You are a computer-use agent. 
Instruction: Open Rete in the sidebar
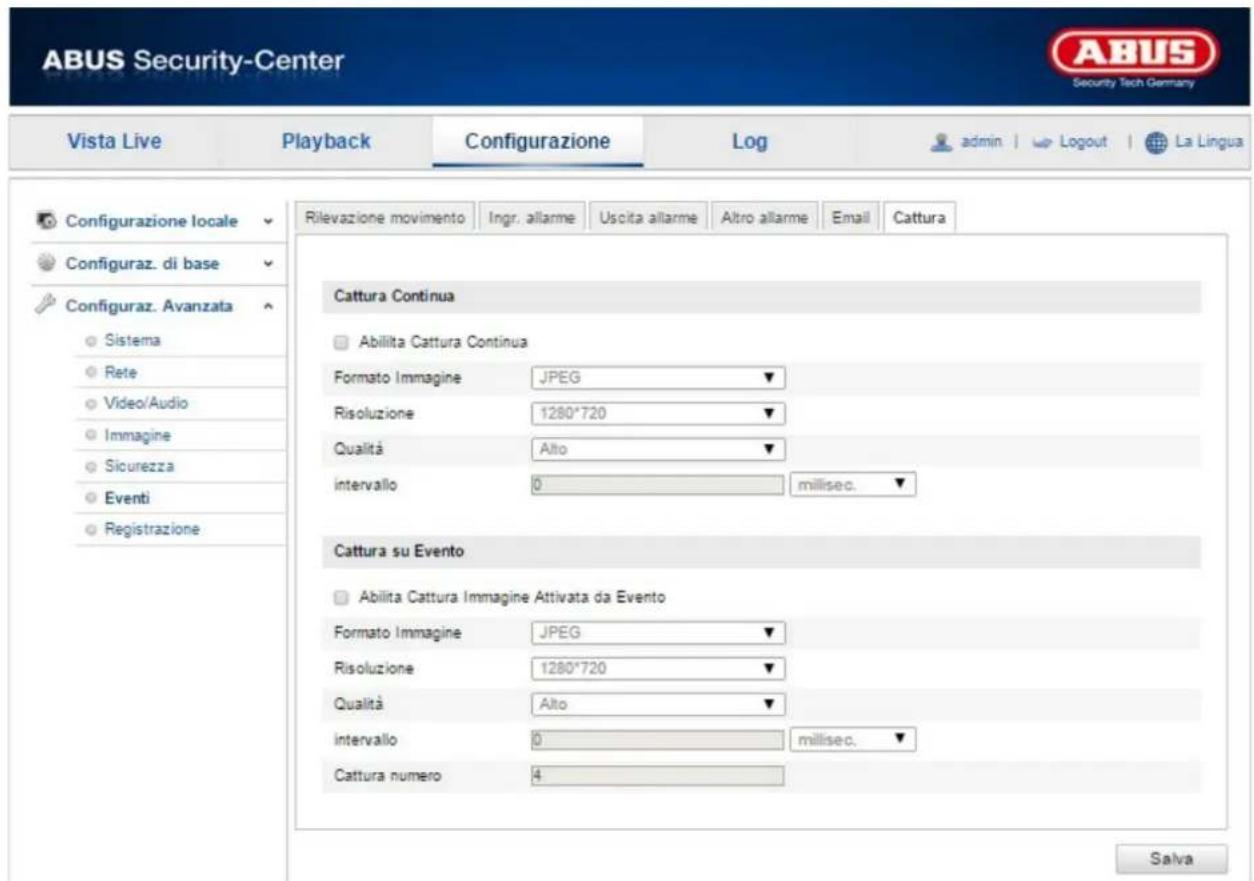point(120,372)
